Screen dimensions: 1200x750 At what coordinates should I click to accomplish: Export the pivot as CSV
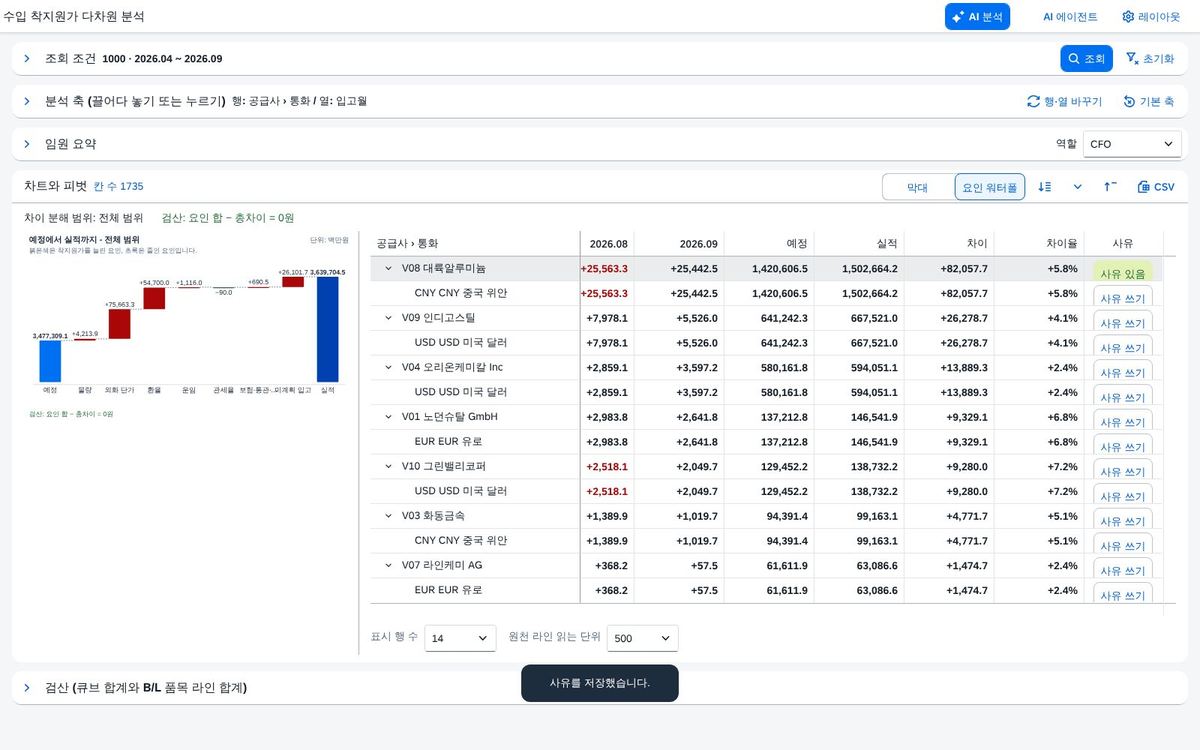(1155, 187)
